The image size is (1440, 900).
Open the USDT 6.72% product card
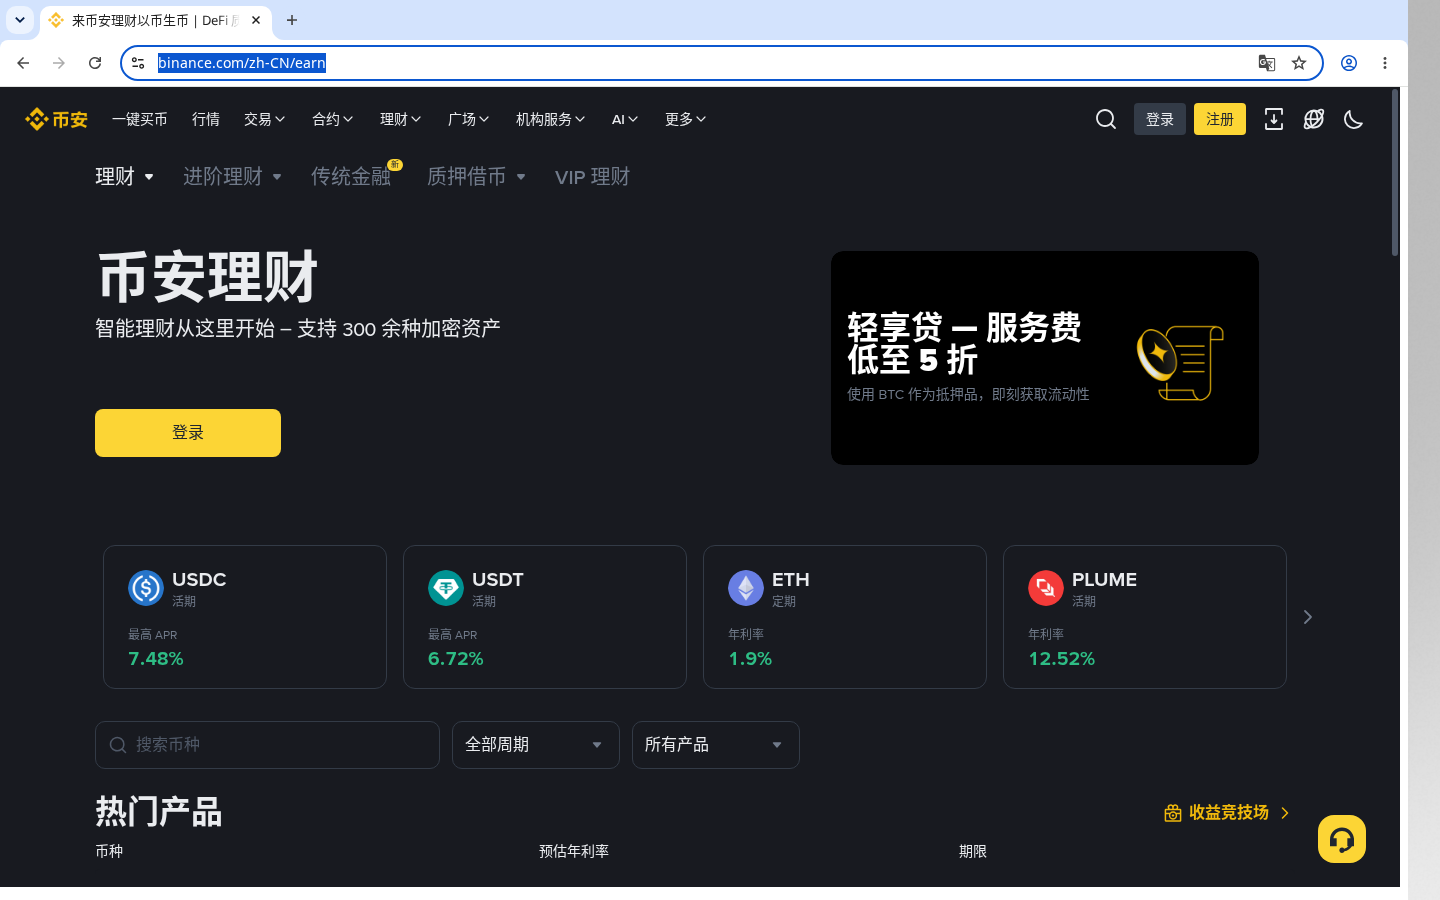tap(545, 617)
